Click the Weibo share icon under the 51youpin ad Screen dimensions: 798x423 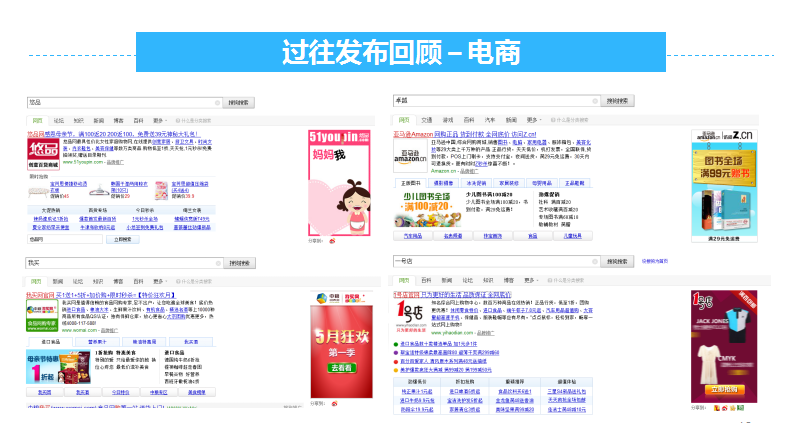332,241
